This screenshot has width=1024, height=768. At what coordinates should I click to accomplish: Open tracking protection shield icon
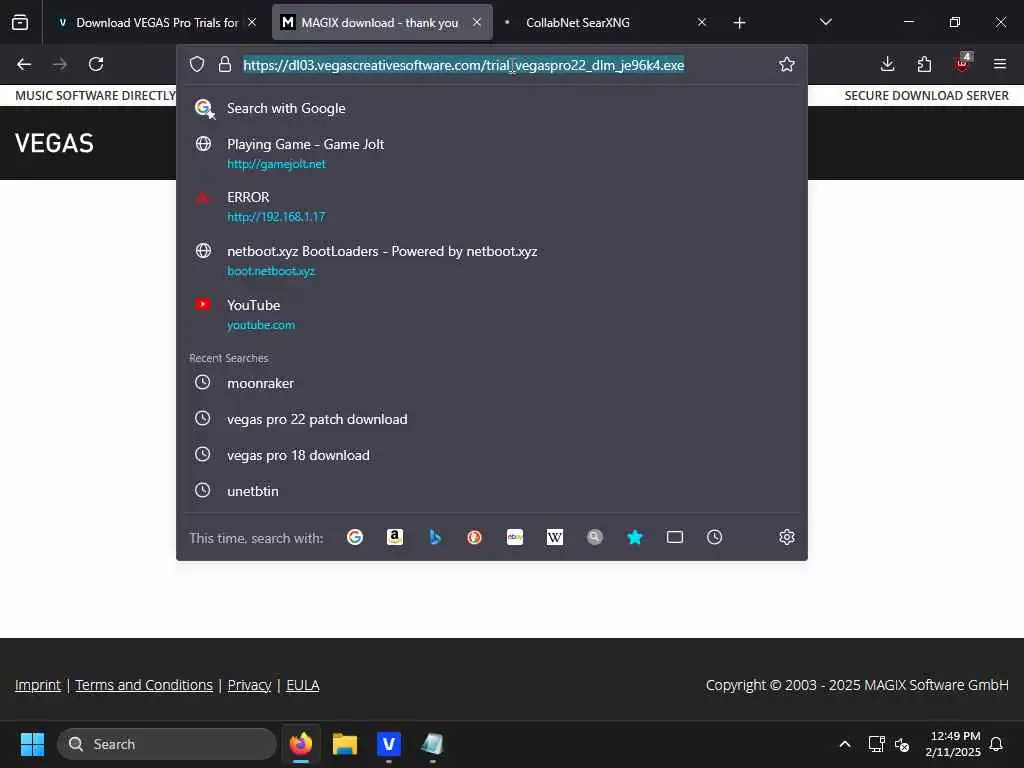197,64
